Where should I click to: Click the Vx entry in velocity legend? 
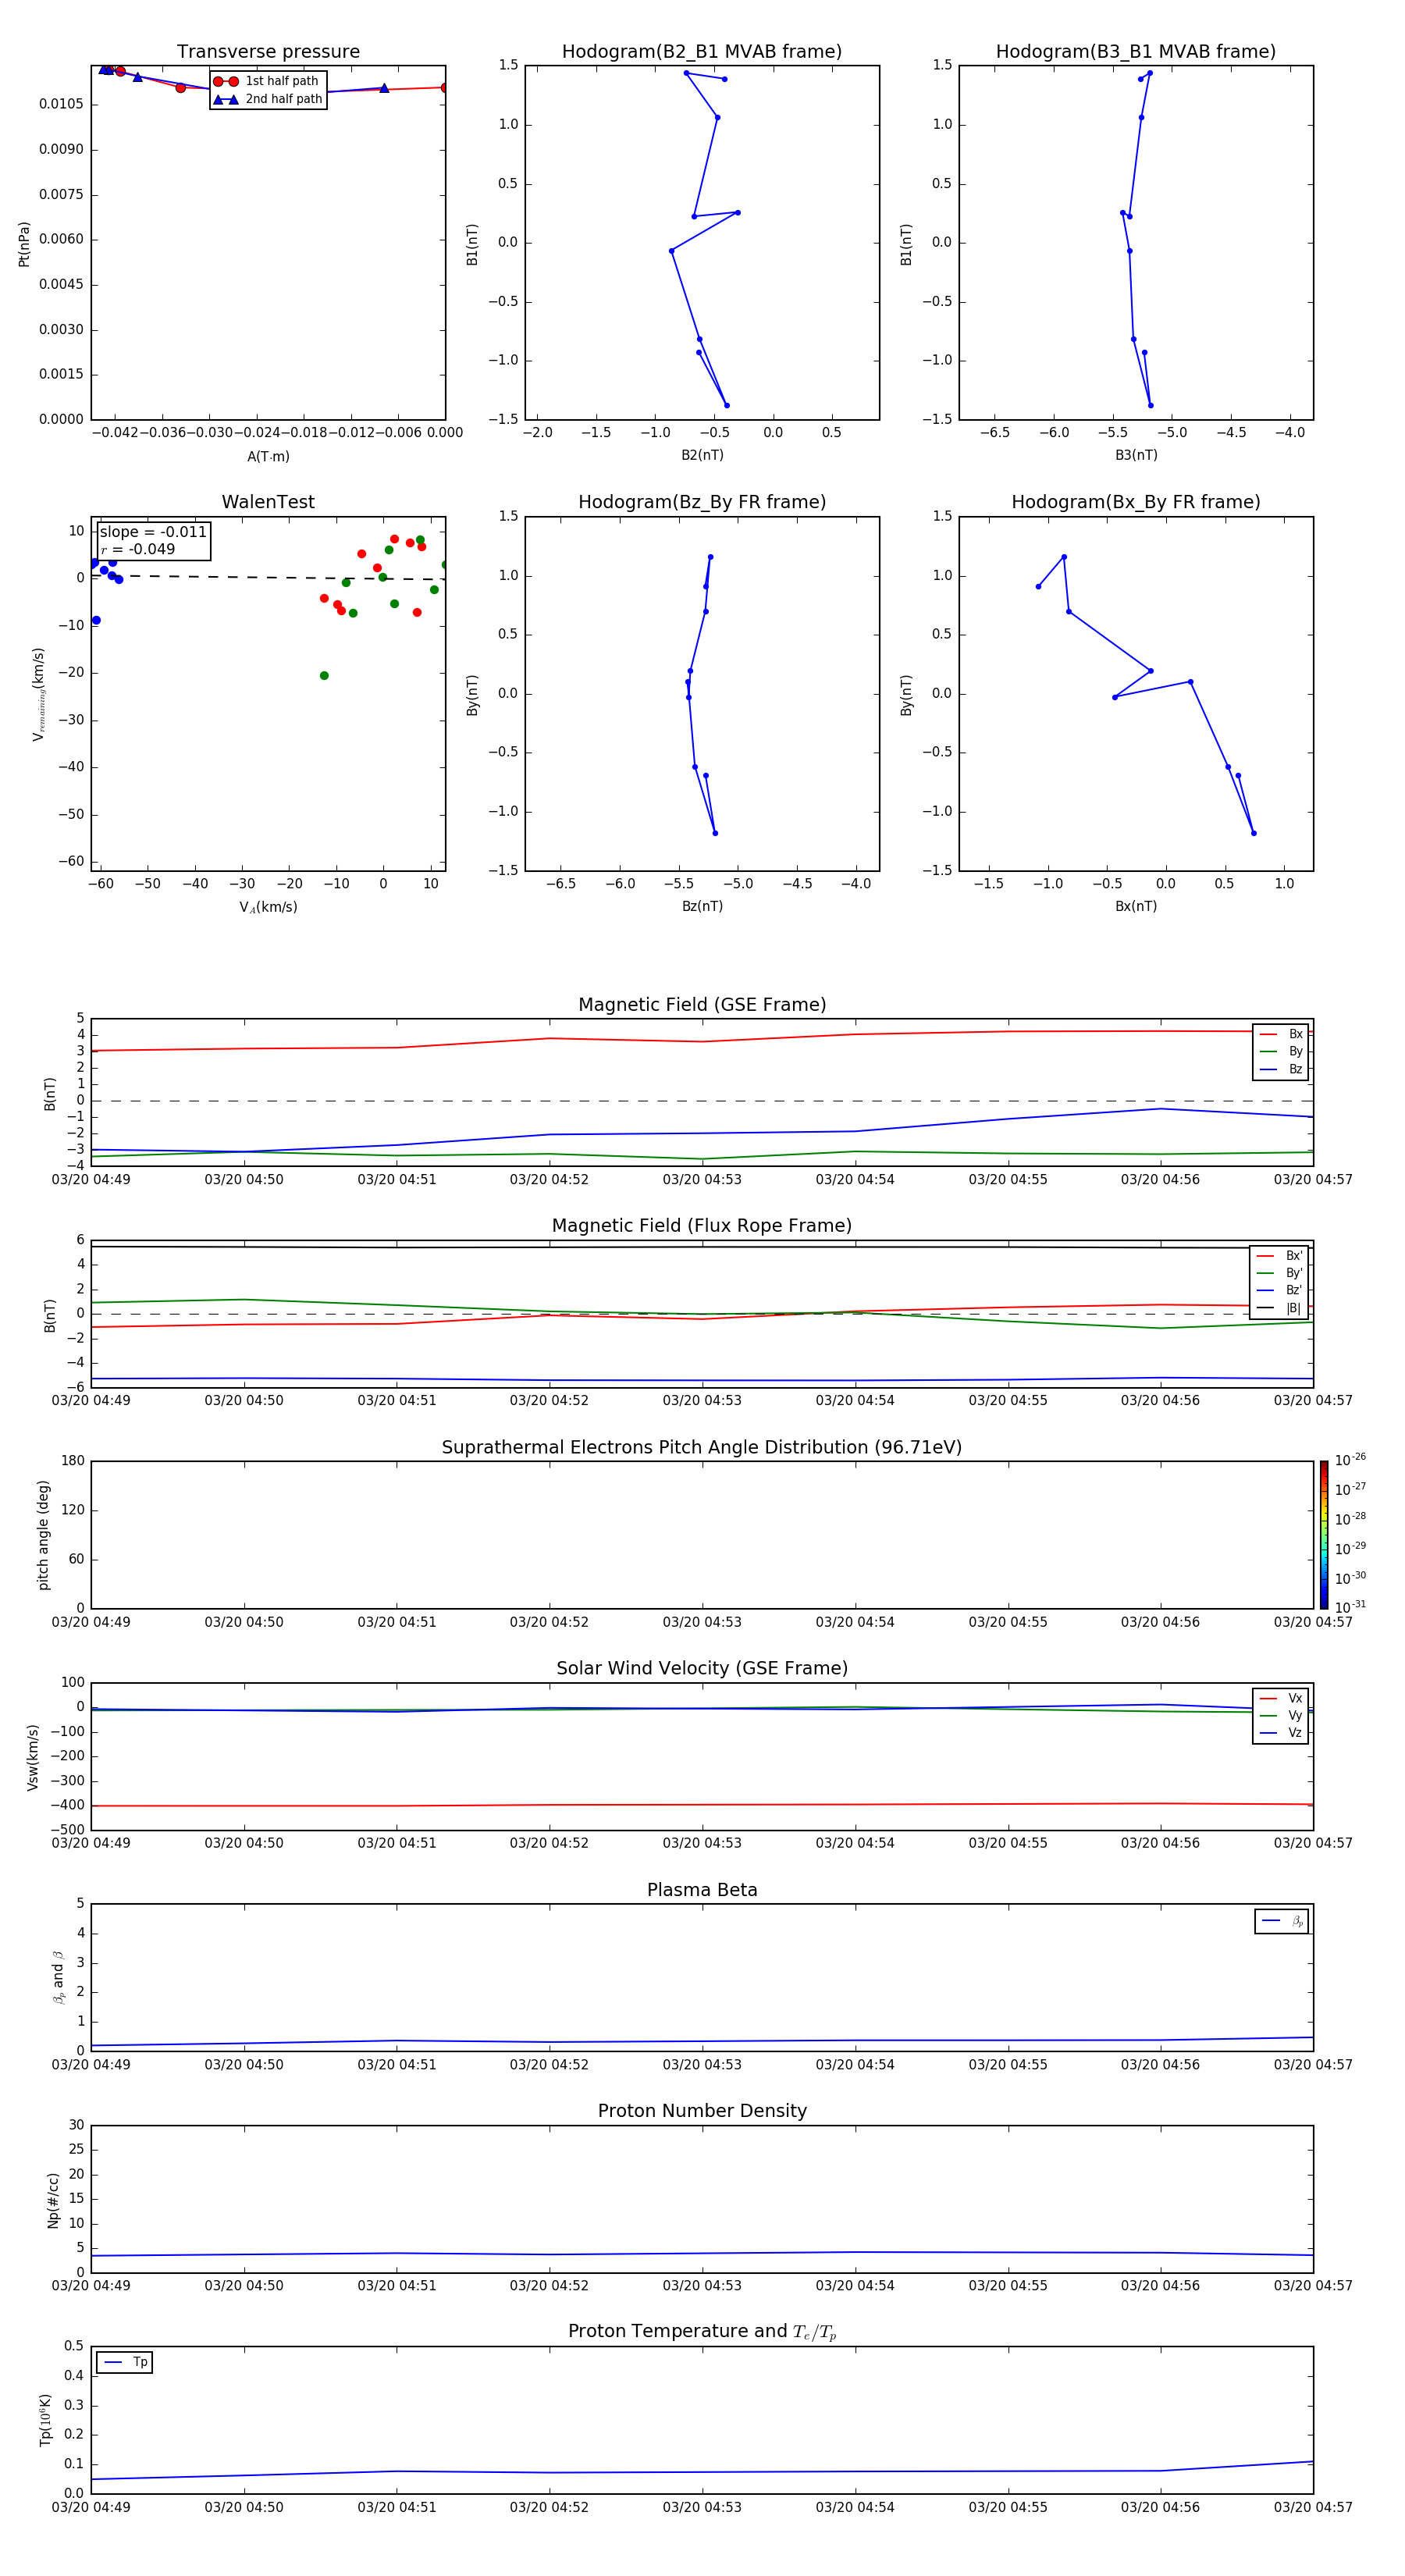[1281, 1698]
